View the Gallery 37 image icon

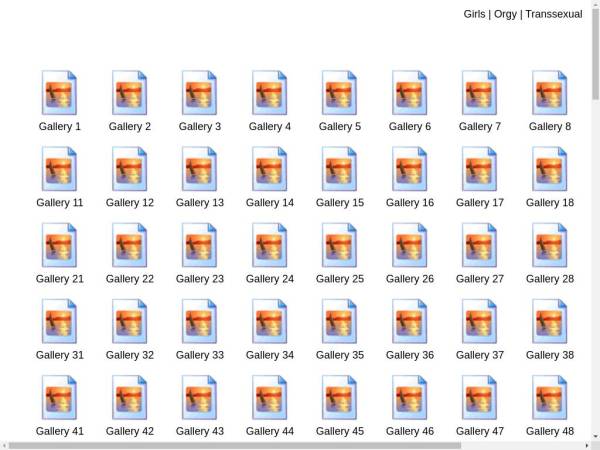pos(479,321)
